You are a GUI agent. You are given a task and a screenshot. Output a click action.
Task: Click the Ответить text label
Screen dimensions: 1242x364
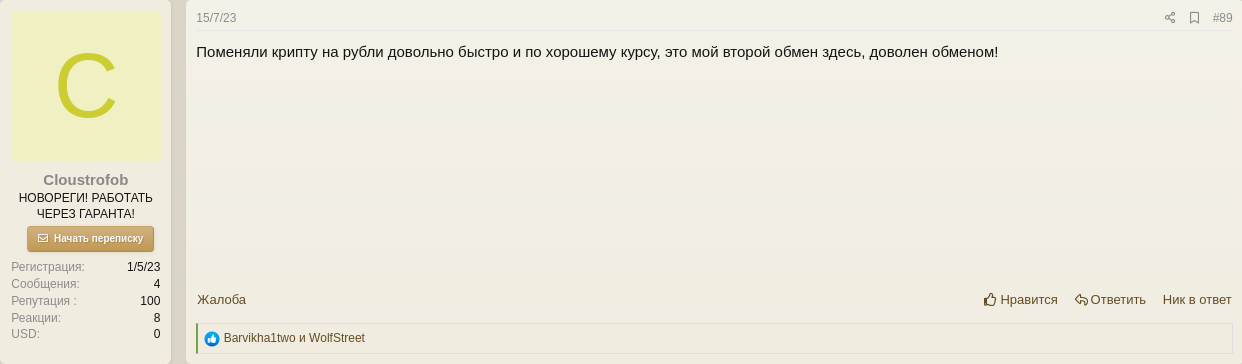tap(1118, 299)
